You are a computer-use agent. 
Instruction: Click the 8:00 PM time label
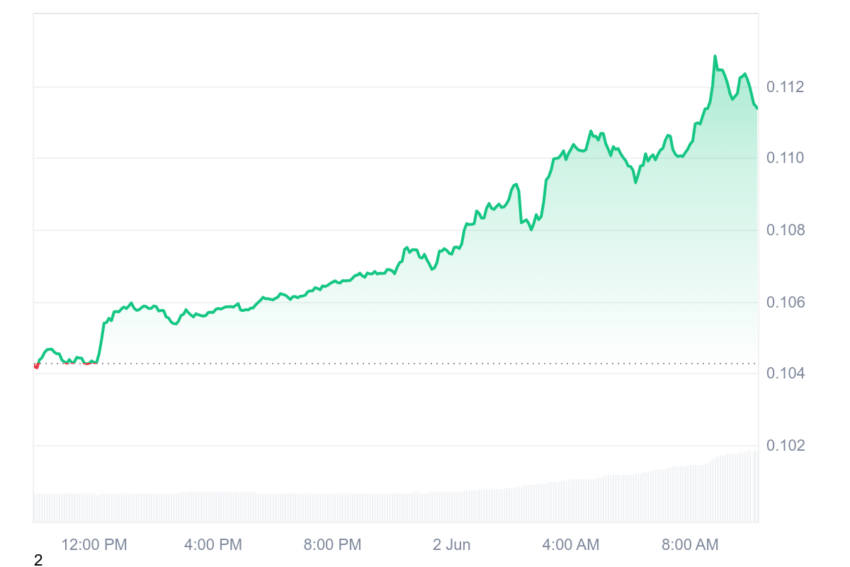coord(332,545)
